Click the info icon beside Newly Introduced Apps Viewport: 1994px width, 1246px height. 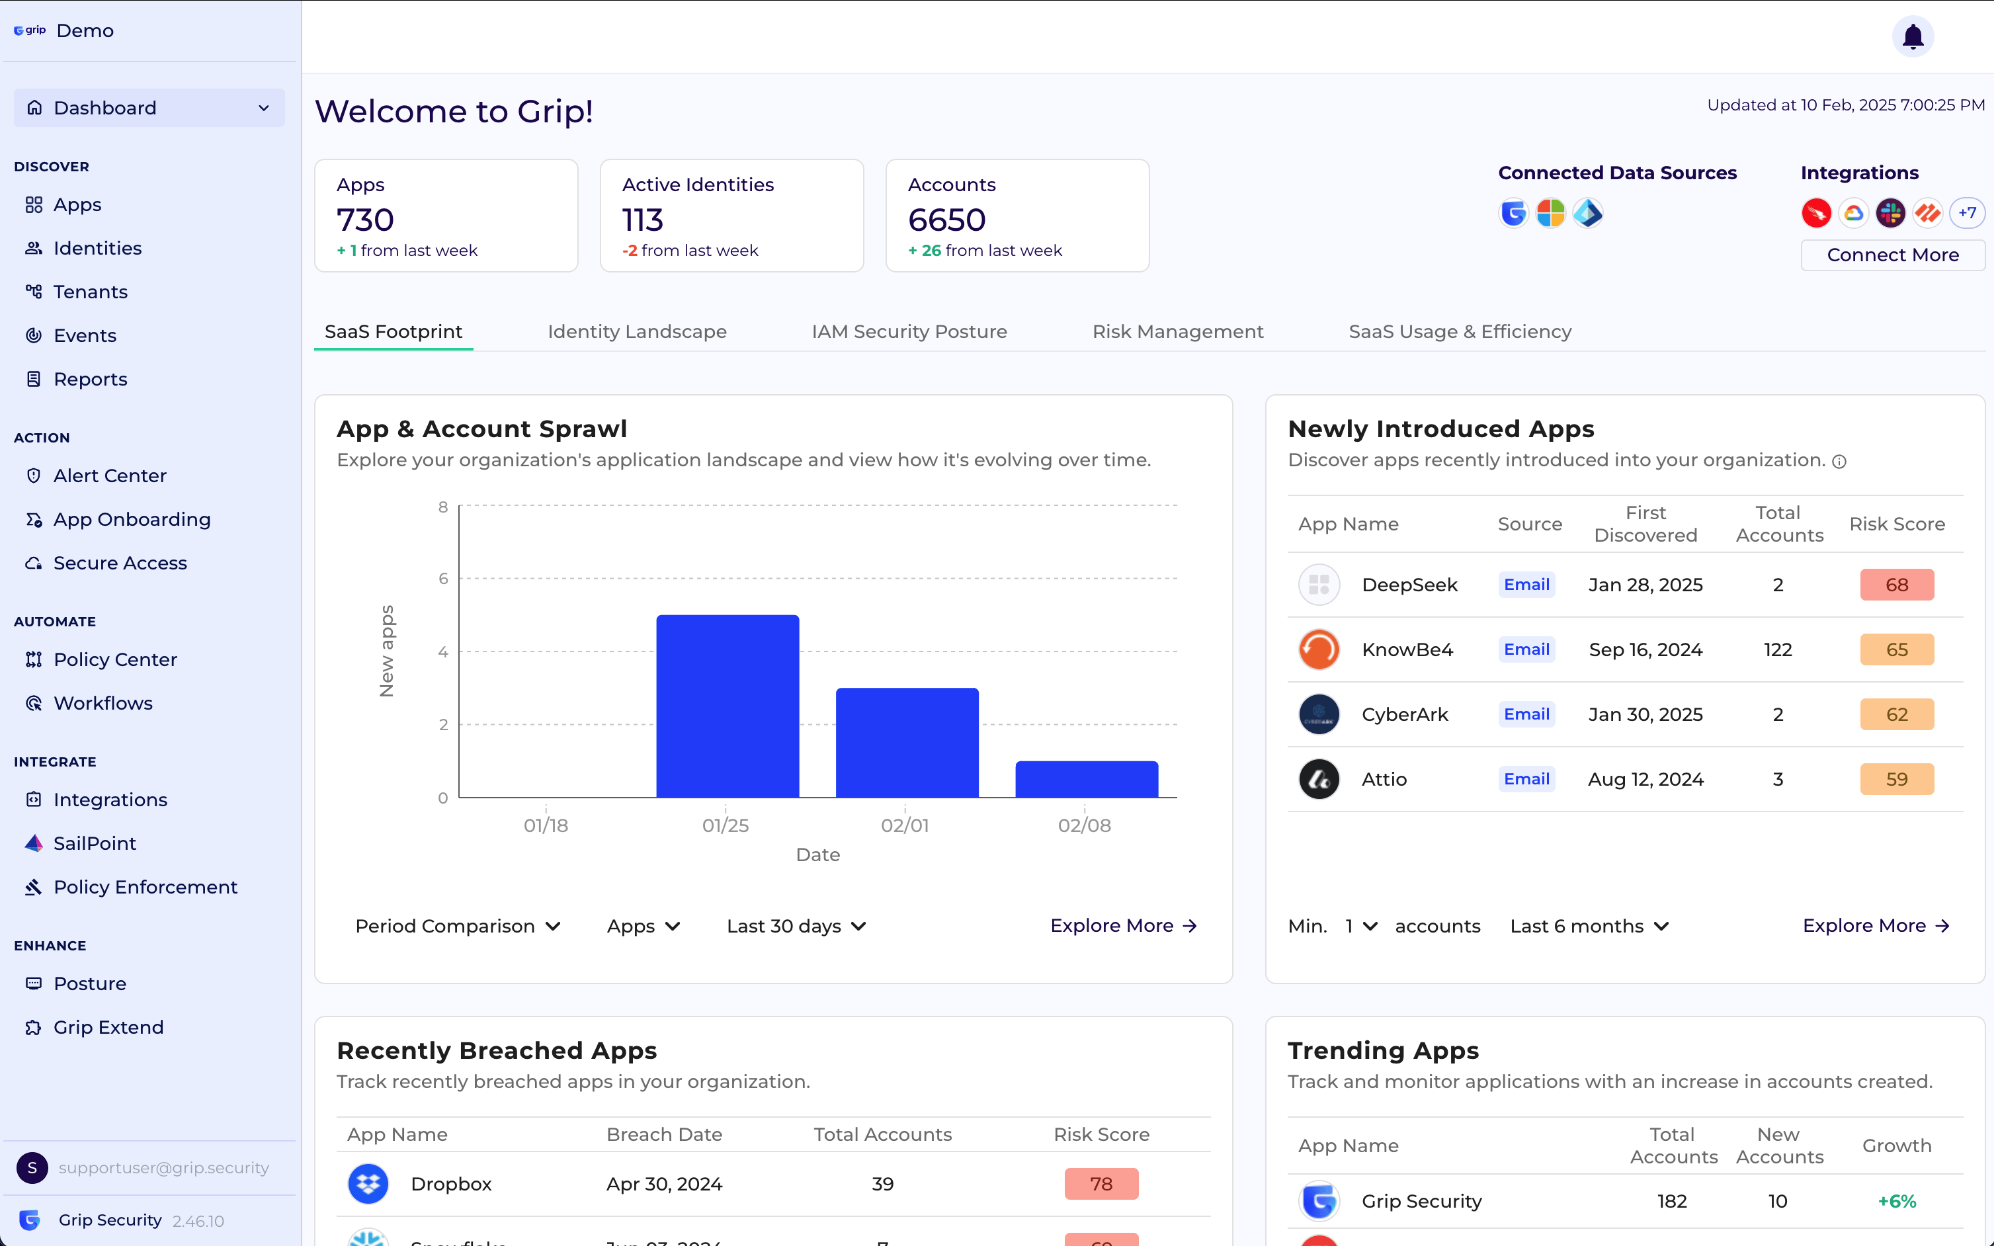pos(1839,461)
